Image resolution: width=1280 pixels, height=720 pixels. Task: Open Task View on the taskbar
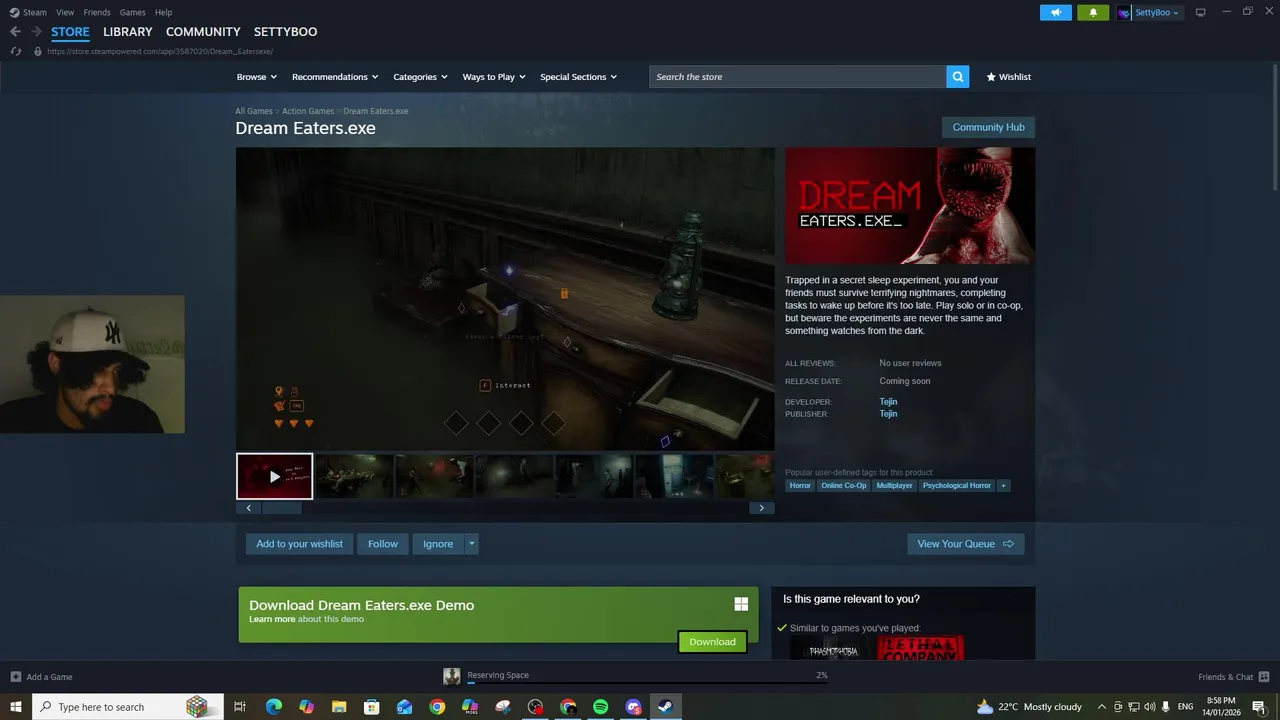click(x=240, y=707)
